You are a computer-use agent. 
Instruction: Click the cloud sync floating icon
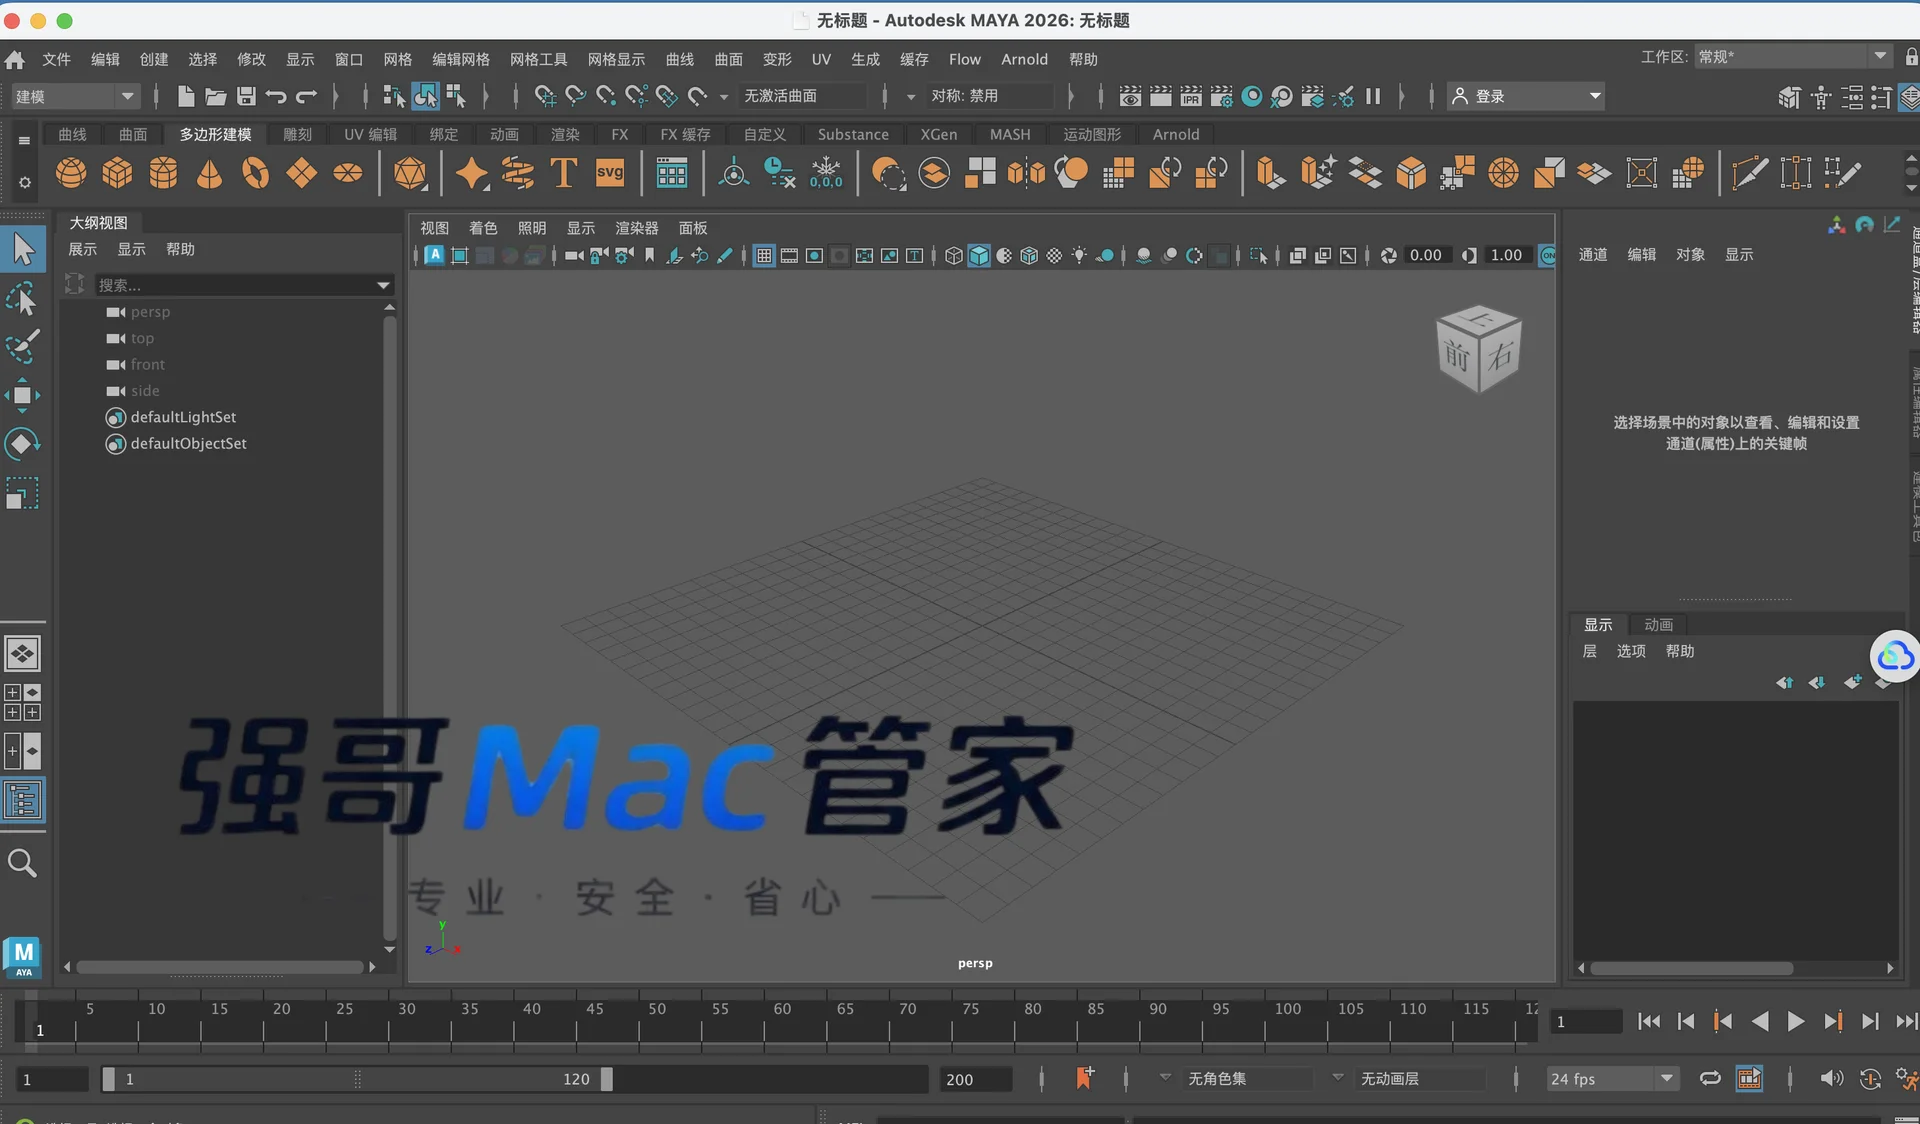(1895, 656)
